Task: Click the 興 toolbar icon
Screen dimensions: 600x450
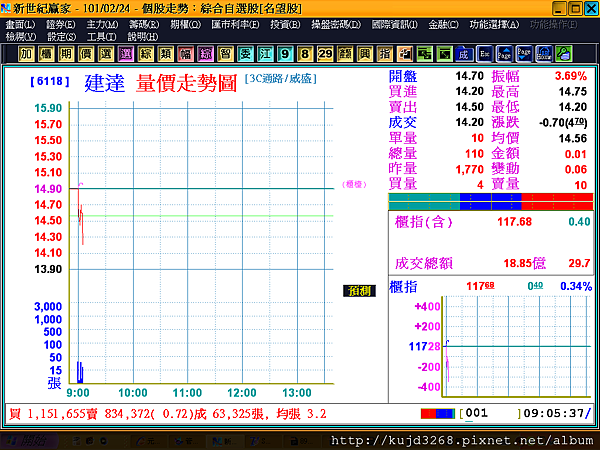Action: tap(365, 54)
